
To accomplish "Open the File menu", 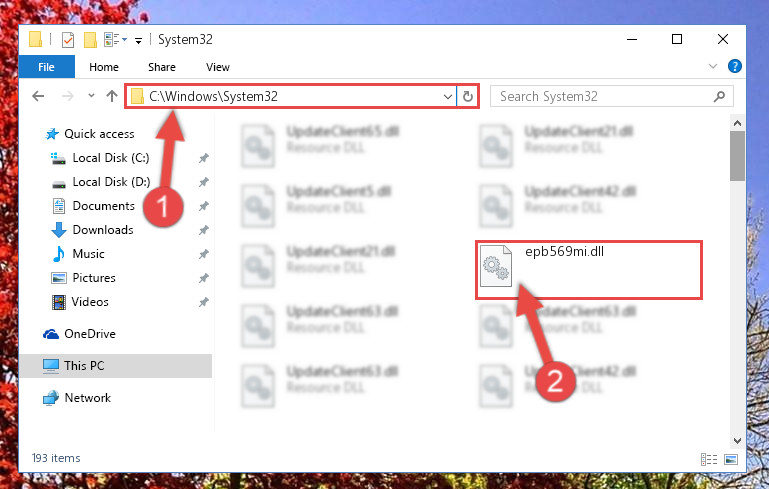I will [x=47, y=67].
